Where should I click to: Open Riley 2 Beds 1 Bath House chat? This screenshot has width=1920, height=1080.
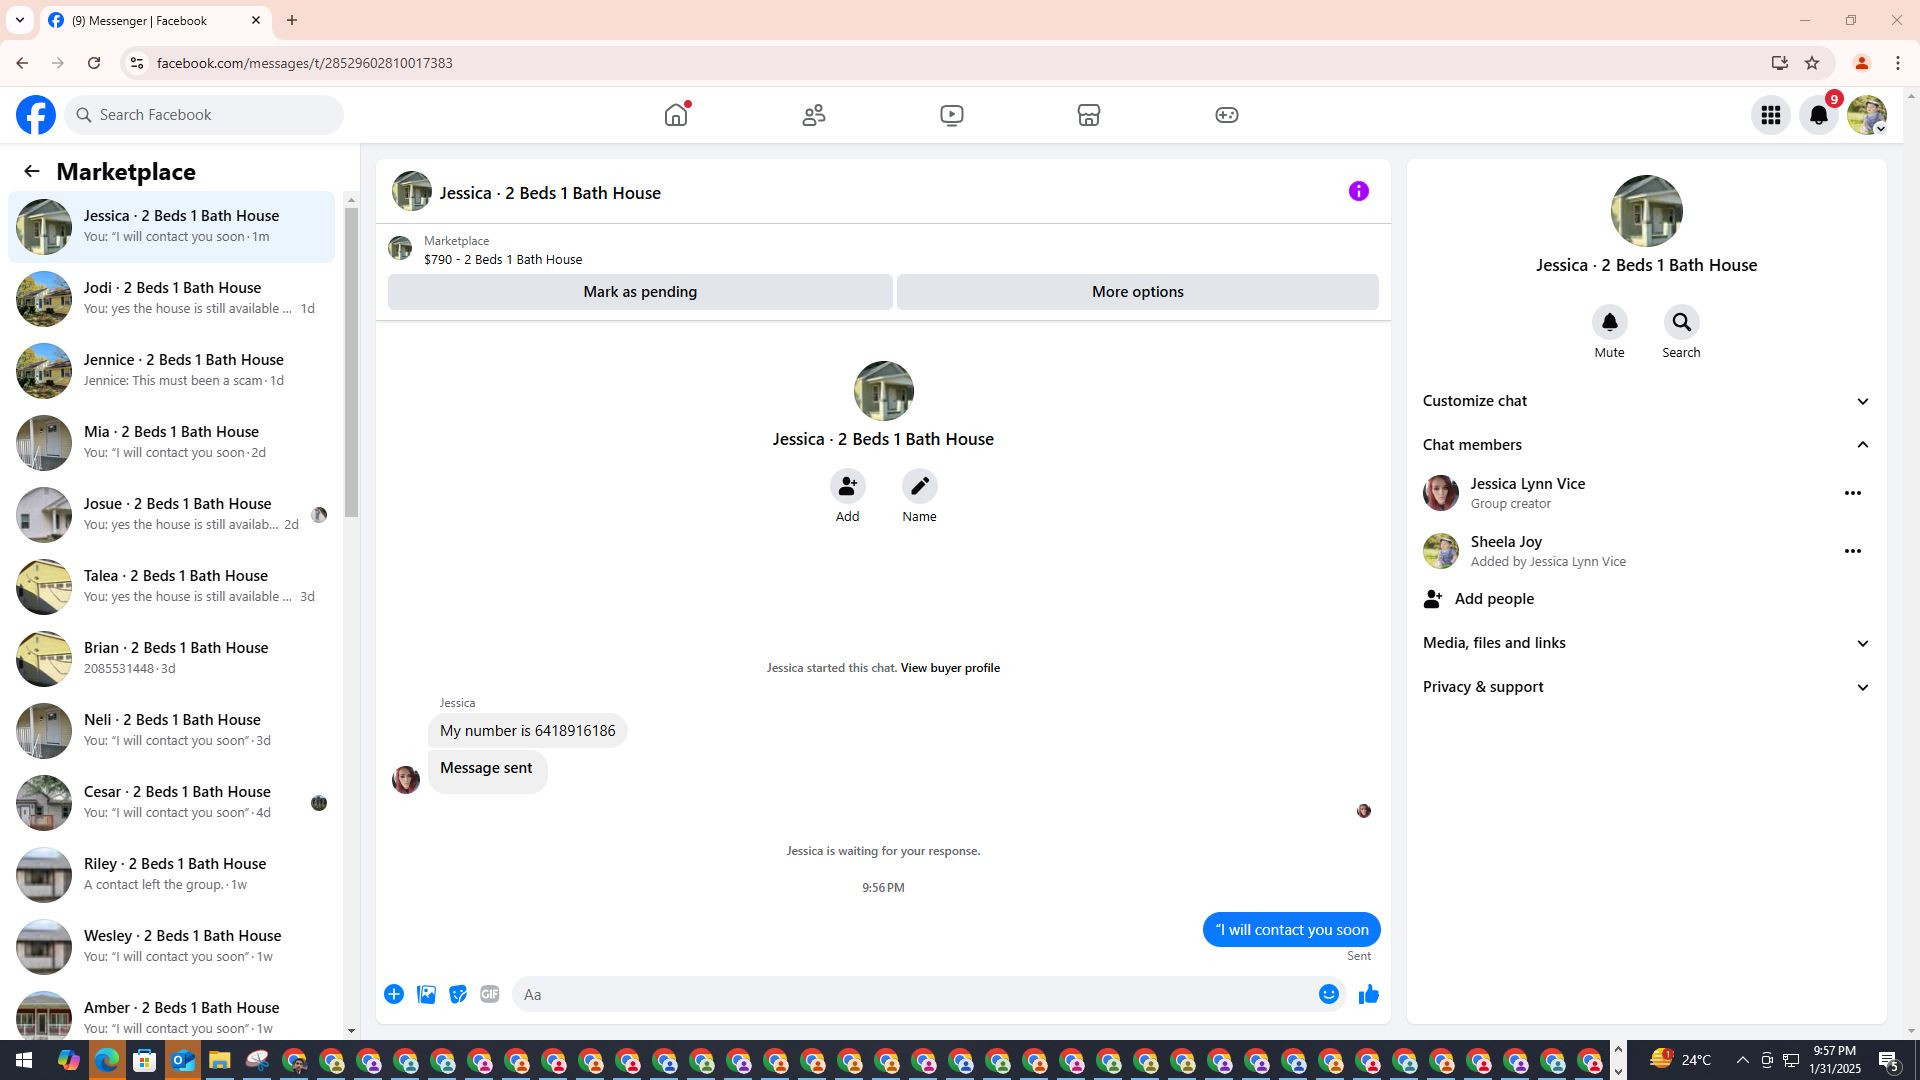[171, 874]
